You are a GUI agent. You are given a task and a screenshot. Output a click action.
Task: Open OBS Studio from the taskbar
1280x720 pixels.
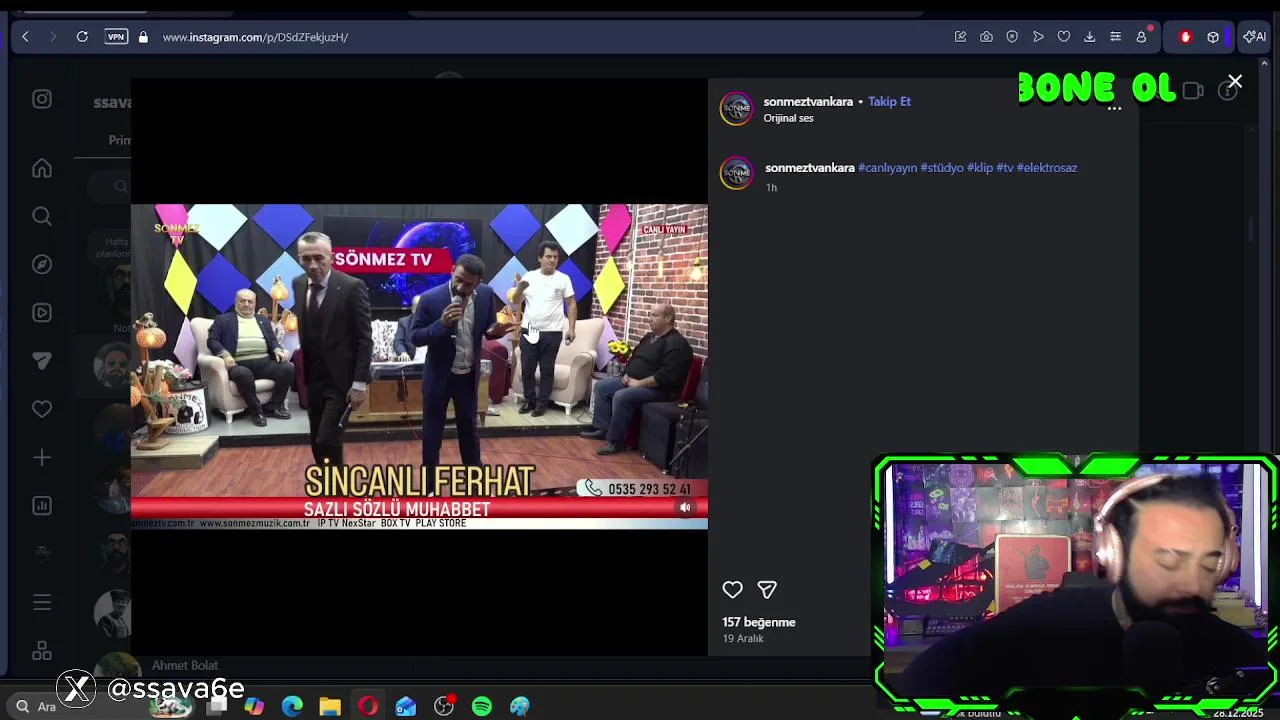[x=444, y=707]
